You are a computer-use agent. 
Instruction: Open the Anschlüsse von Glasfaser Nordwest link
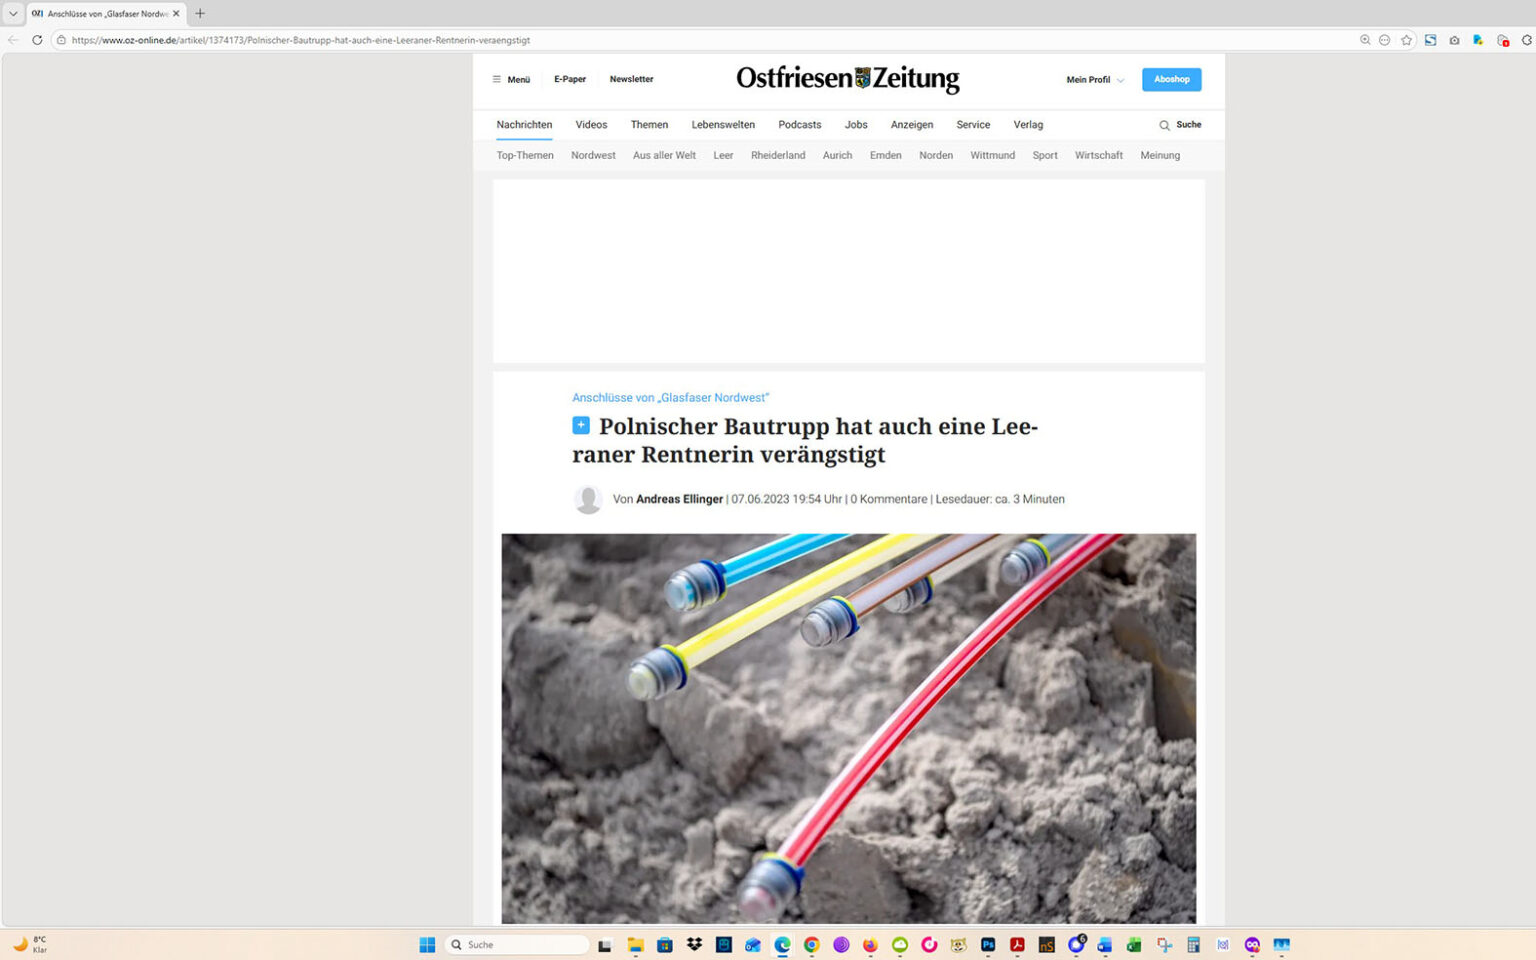coord(670,397)
